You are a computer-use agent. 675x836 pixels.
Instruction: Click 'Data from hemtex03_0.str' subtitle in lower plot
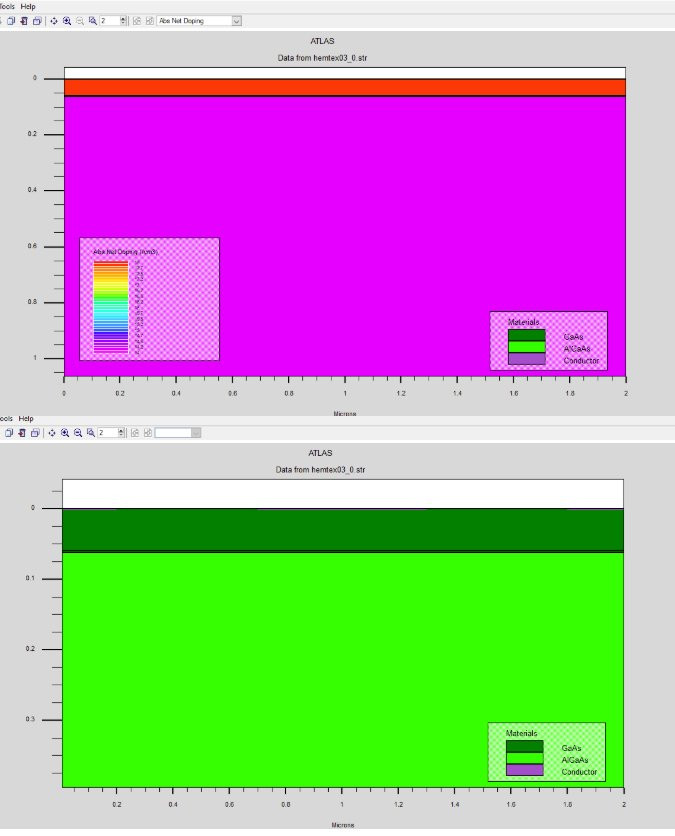(320, 470)
